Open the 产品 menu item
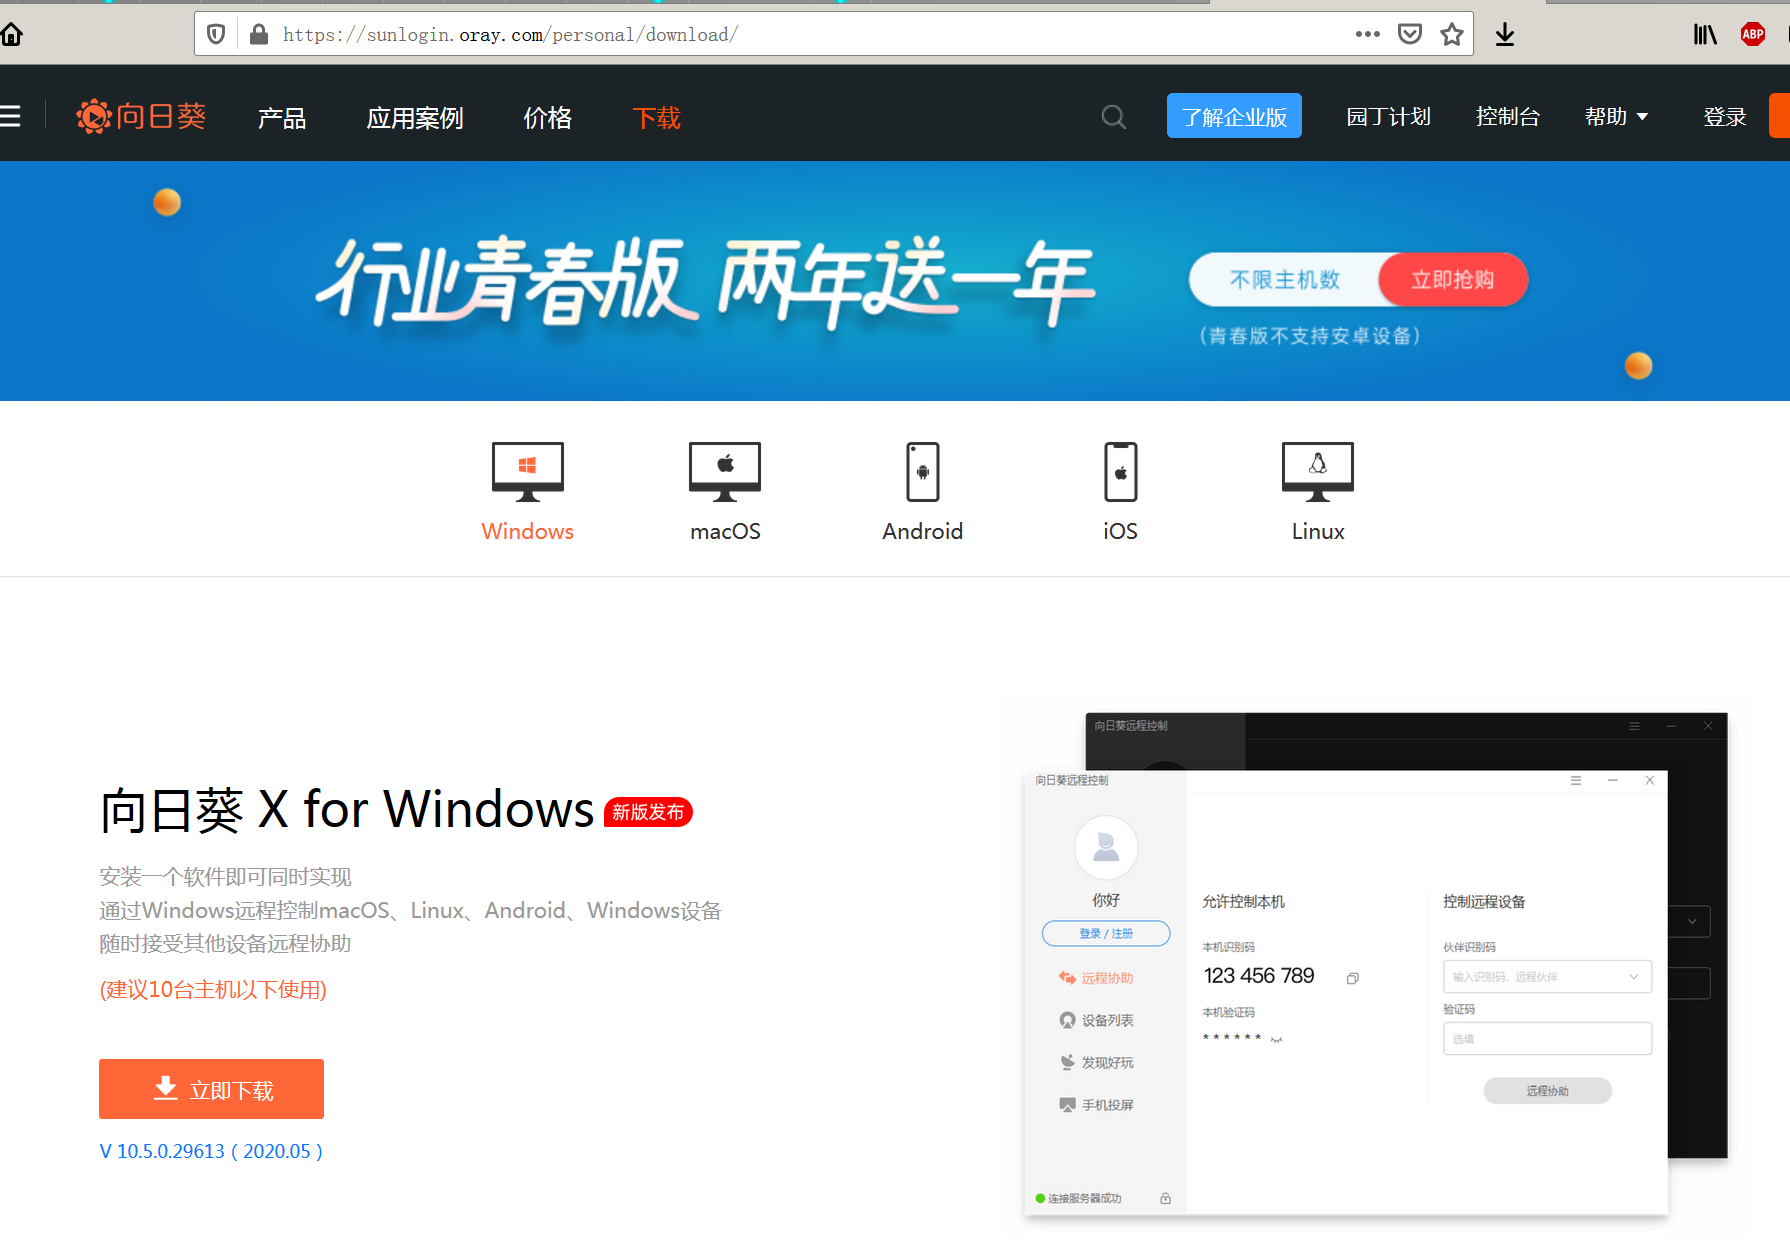Screen dimensions: 1790x1252 pyautogui.click(x=282, y=118)
